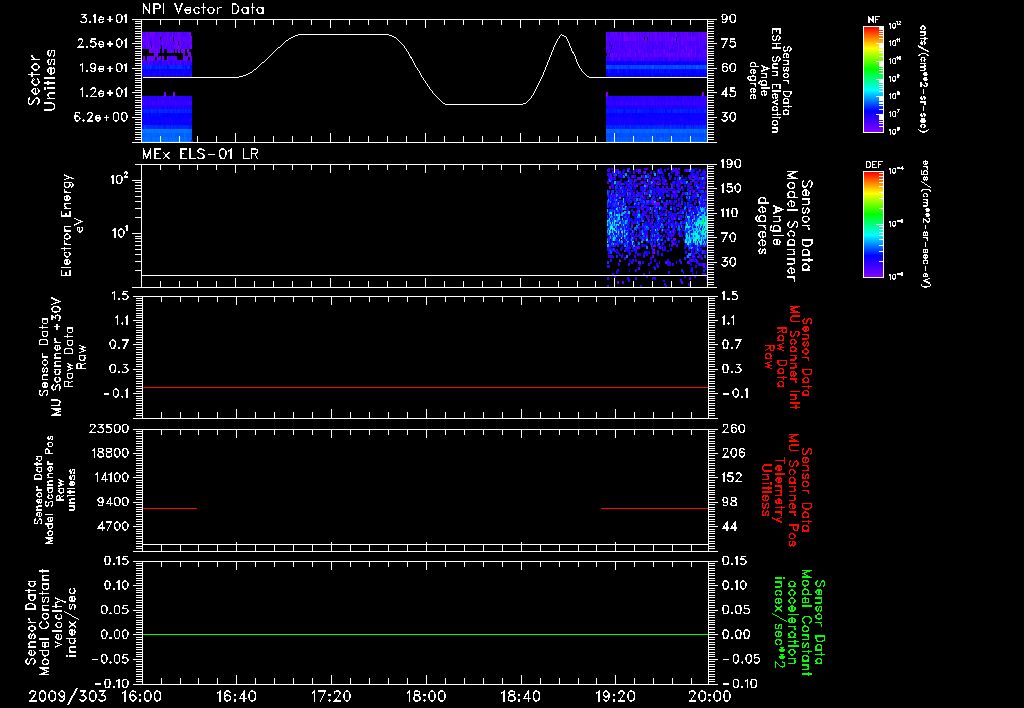Click the 1.2e+01 sector tick label
This screenshot has height=708, width=1024.
tap(104, 93)
